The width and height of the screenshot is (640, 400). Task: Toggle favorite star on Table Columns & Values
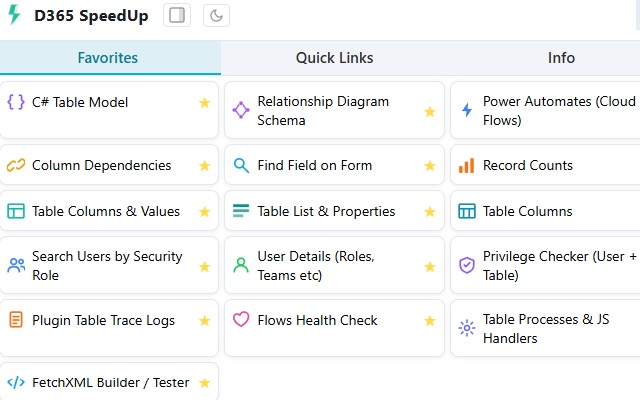(x=204, y=211)
